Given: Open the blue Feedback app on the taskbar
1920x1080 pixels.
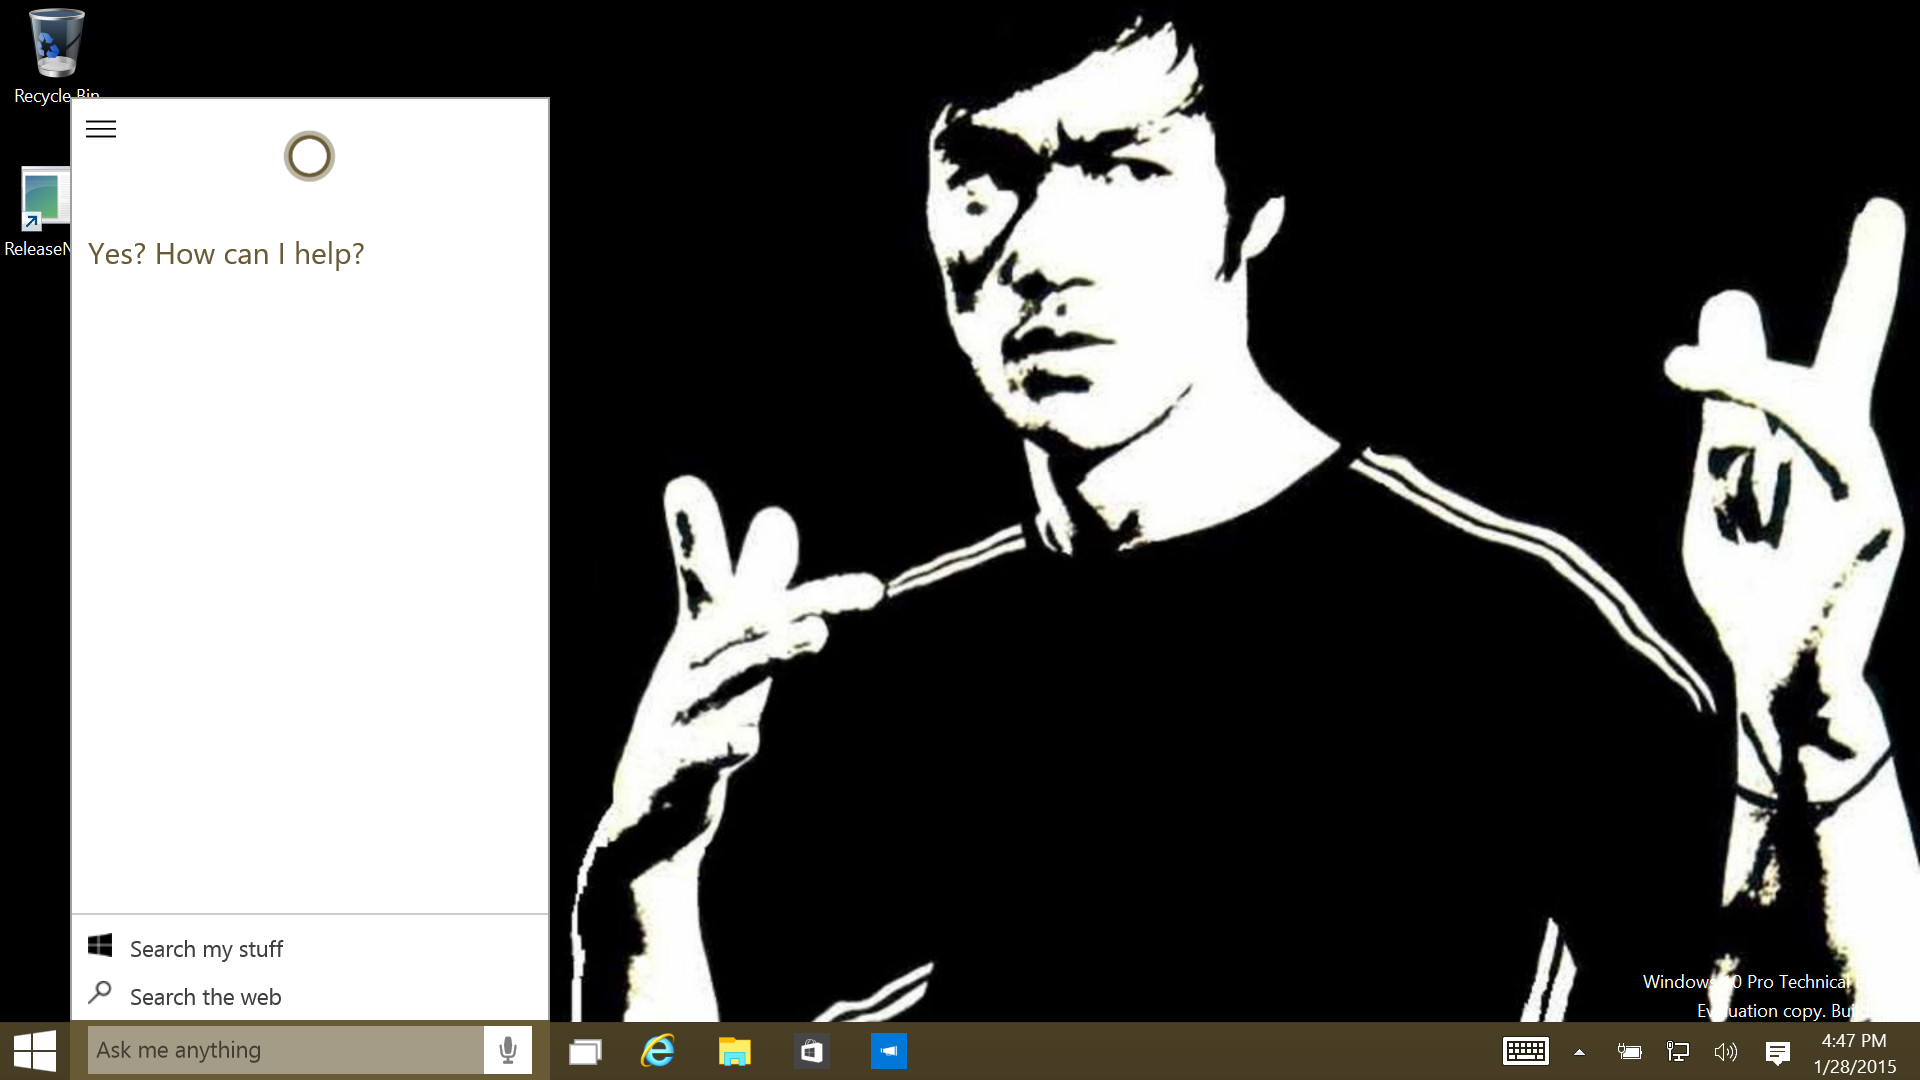Looking at the screenshot, I should (888, 1051).
